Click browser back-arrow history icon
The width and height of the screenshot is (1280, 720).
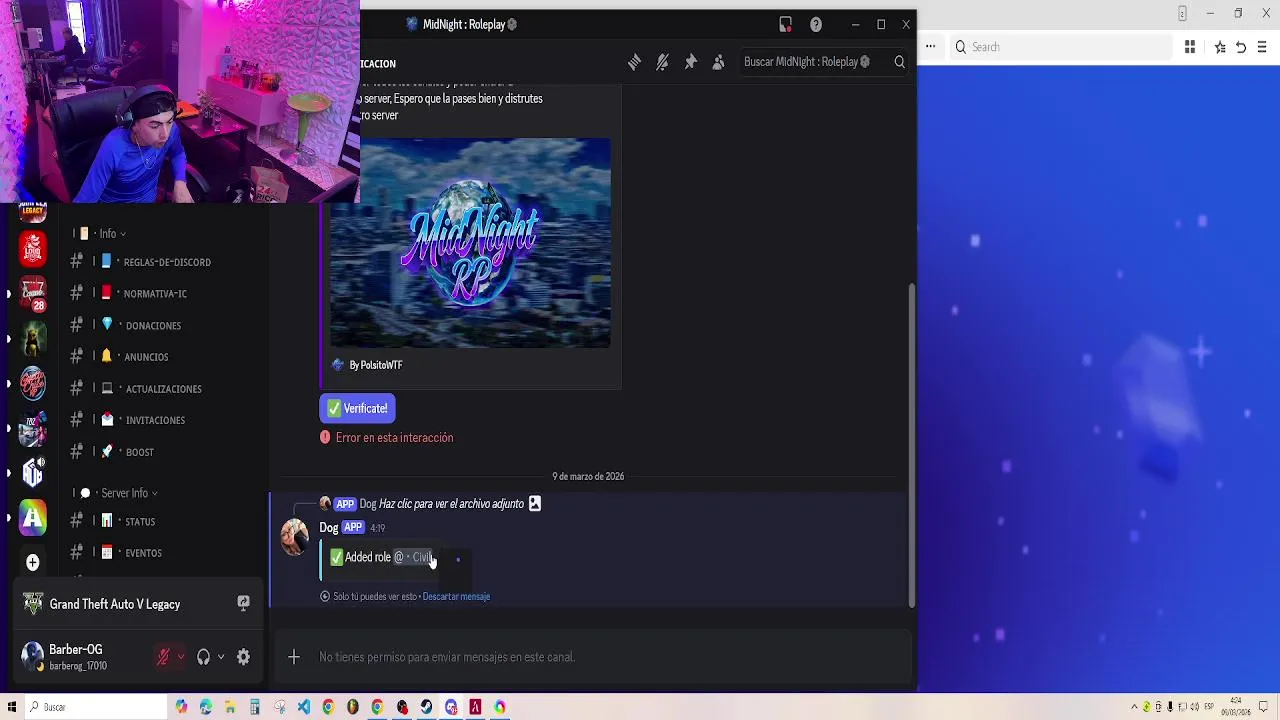(1241, 47)
